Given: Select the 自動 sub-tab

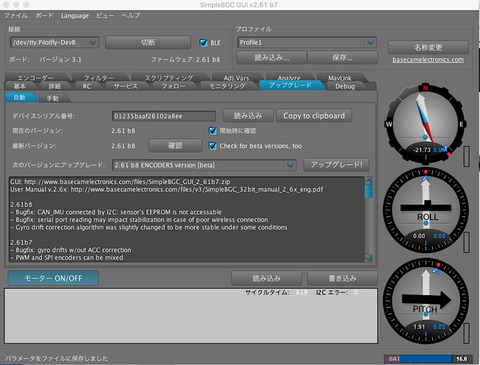Looking at the screenshot, I should (20, 97).
